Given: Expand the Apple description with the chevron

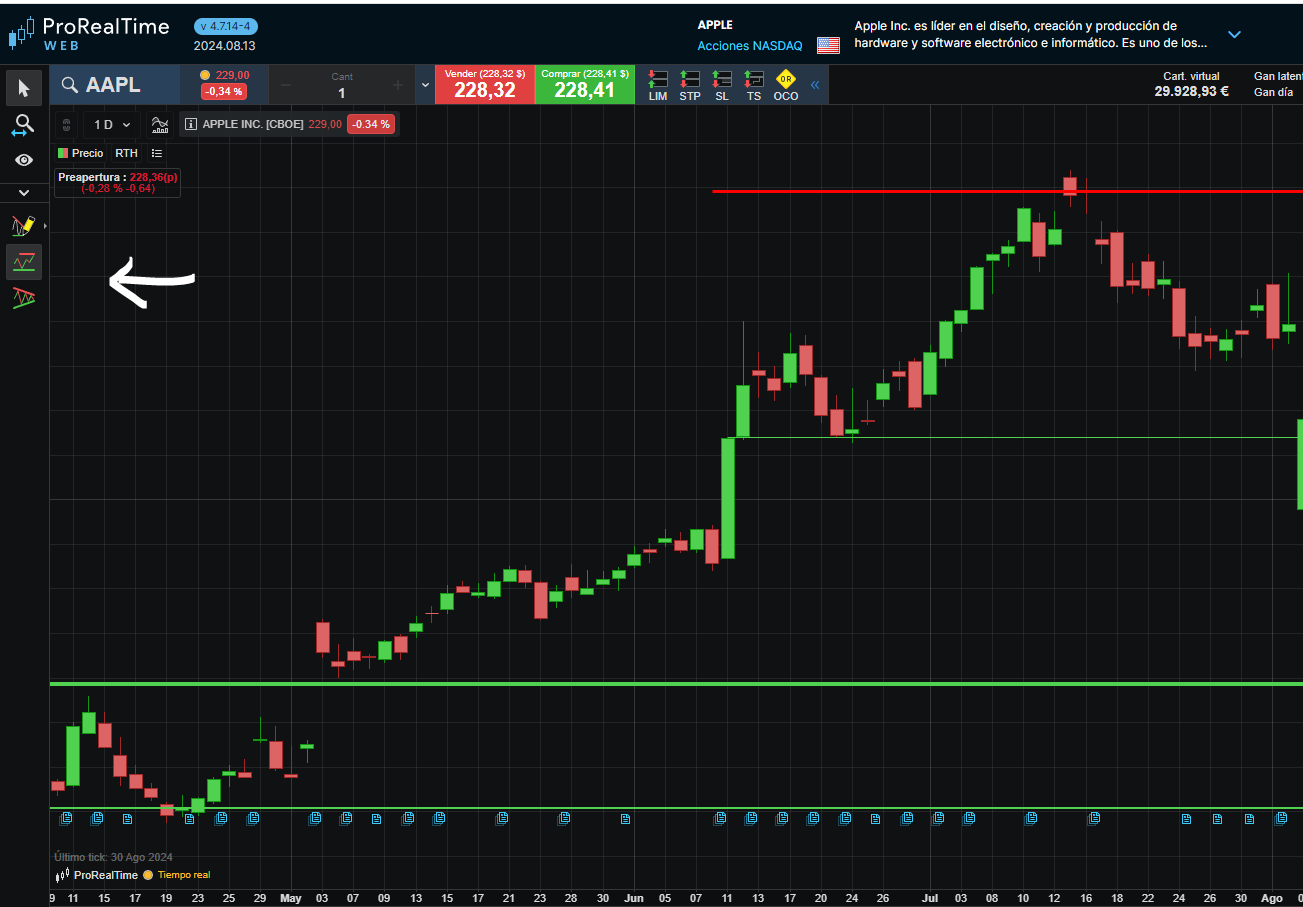Looking at the screenshot, I should pos(1234,34).
